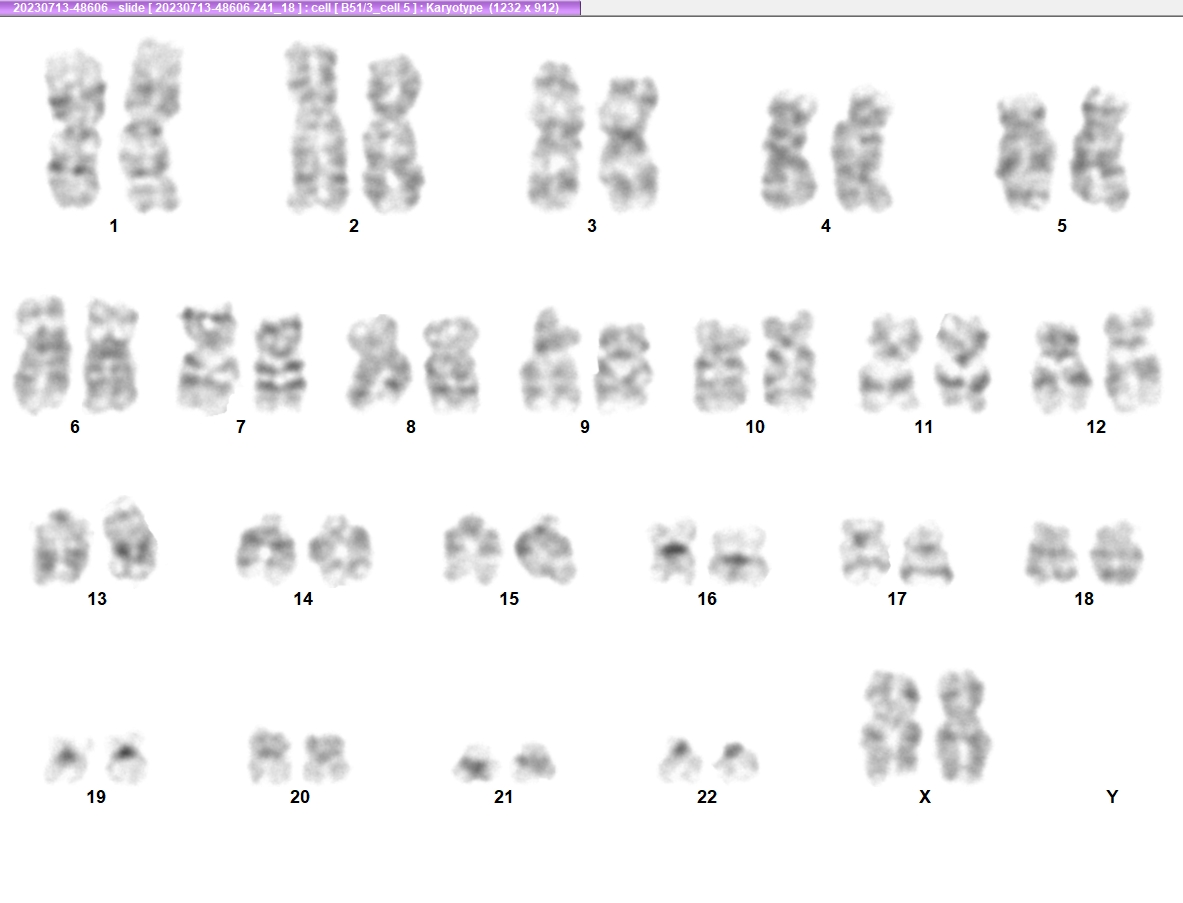Click the left chromosome 18 image
Image resolution: width=1183 pixels, height=903 pixels.
(x=1052, y=552)
